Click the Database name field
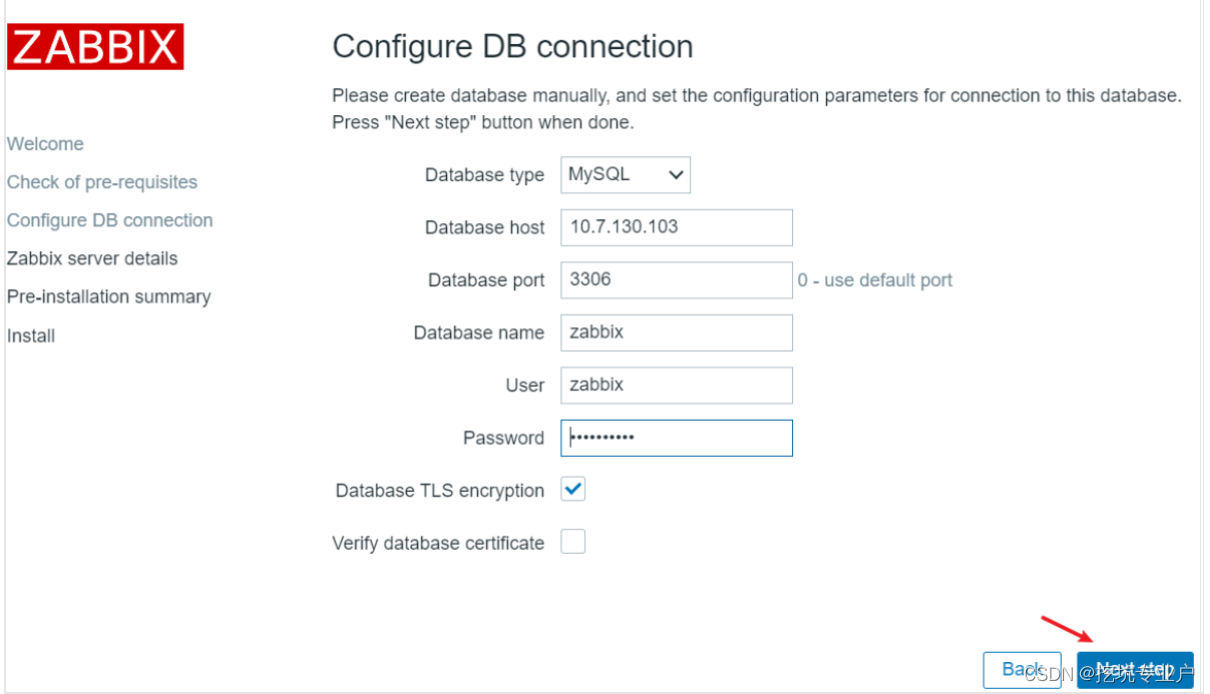The width and height of the screenshot is (1210, 694). (x=676, y=332)
